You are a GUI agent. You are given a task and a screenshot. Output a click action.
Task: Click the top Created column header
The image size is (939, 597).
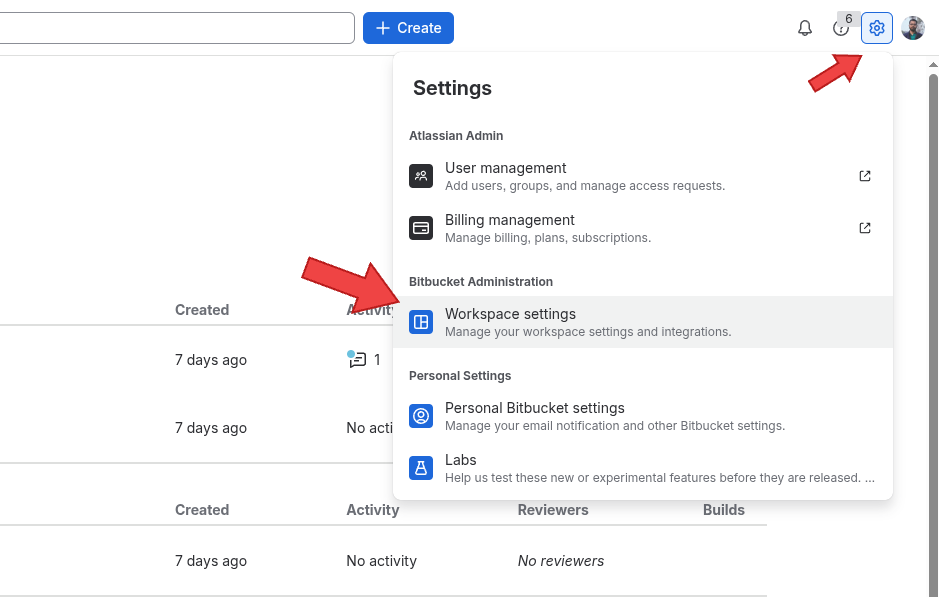[202, 310]
